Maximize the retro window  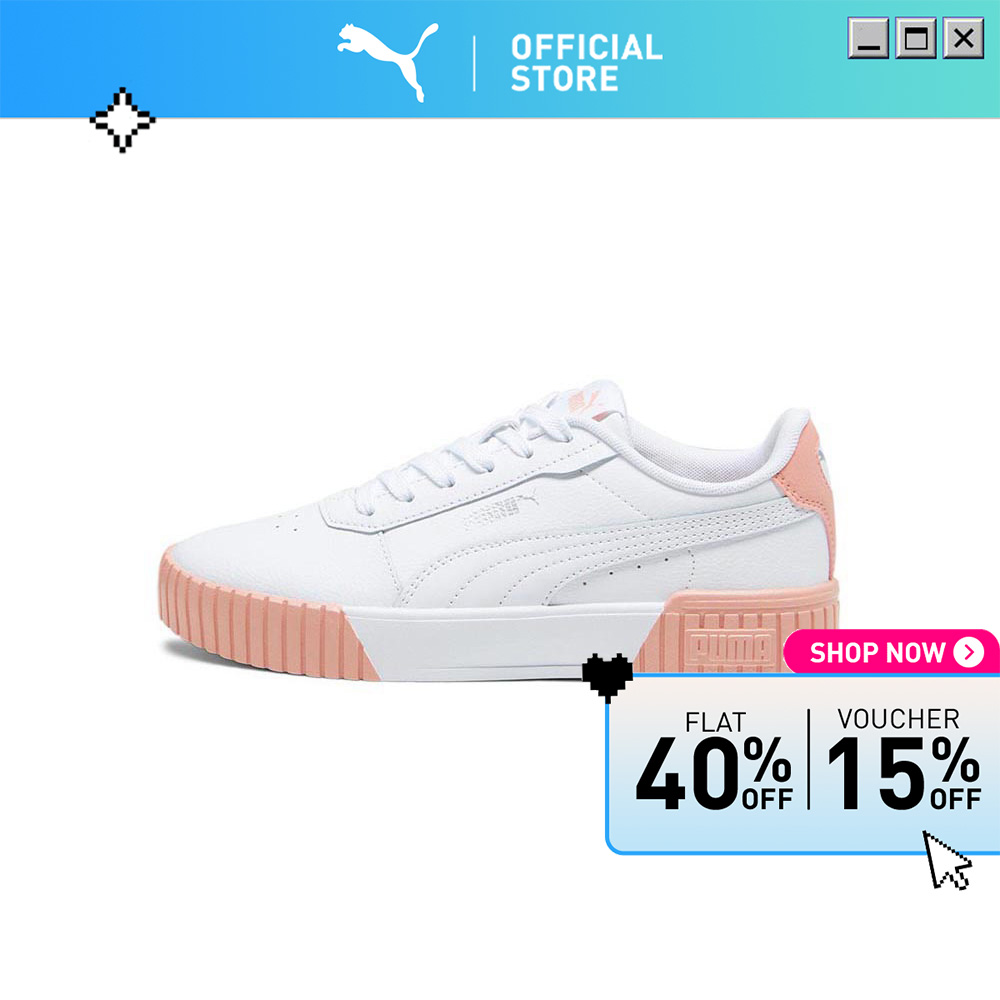coord(916,38)
